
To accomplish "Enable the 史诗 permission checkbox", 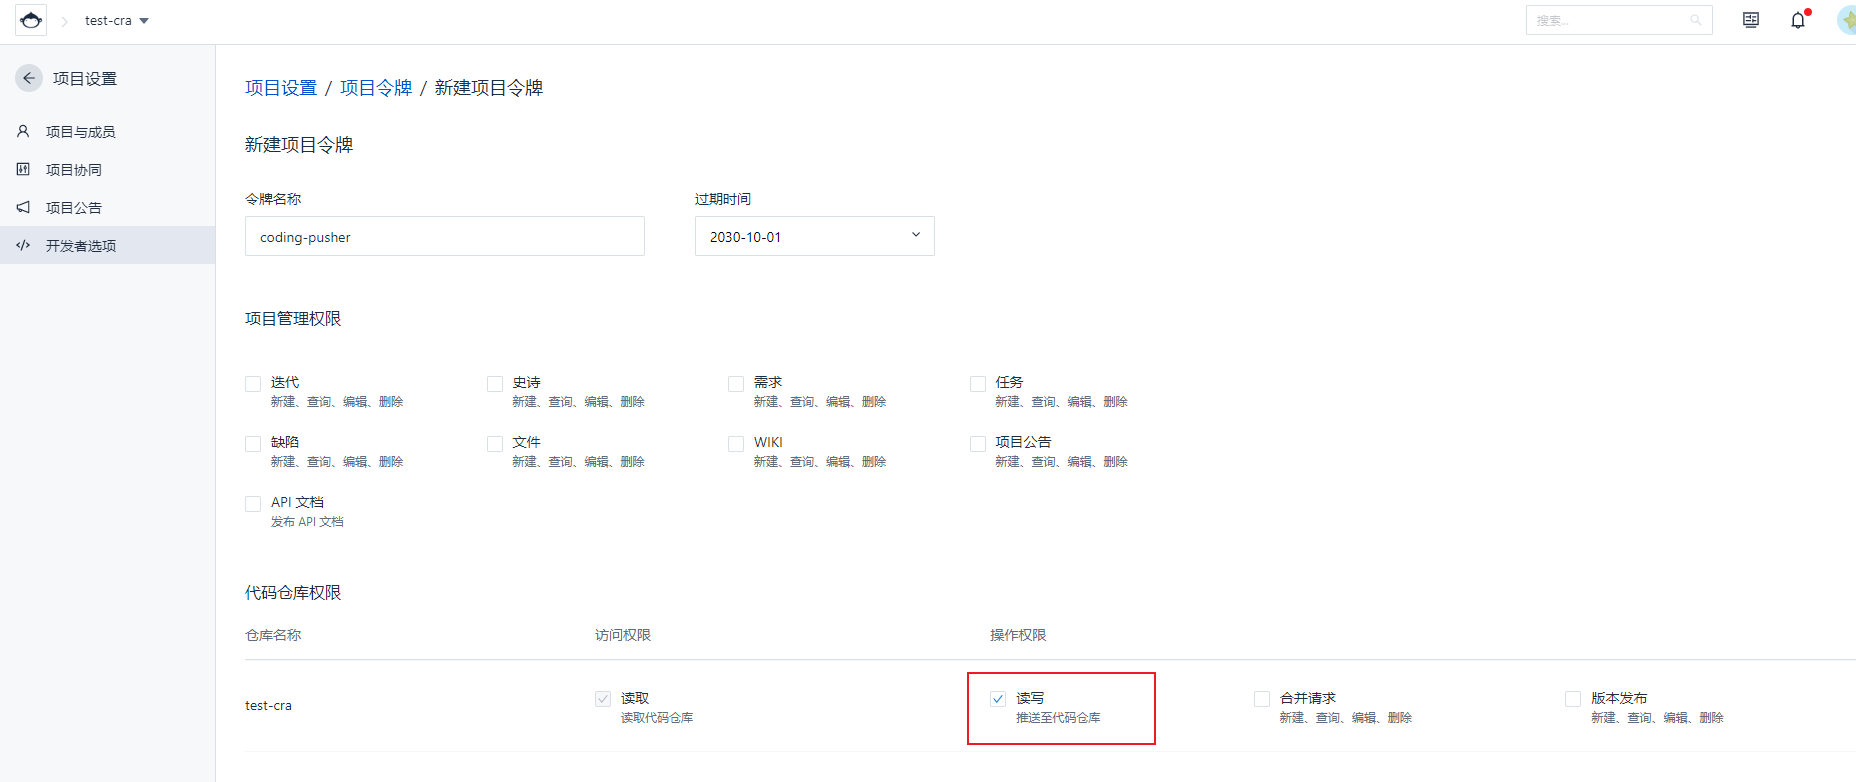I will click(x=495, y=384).
